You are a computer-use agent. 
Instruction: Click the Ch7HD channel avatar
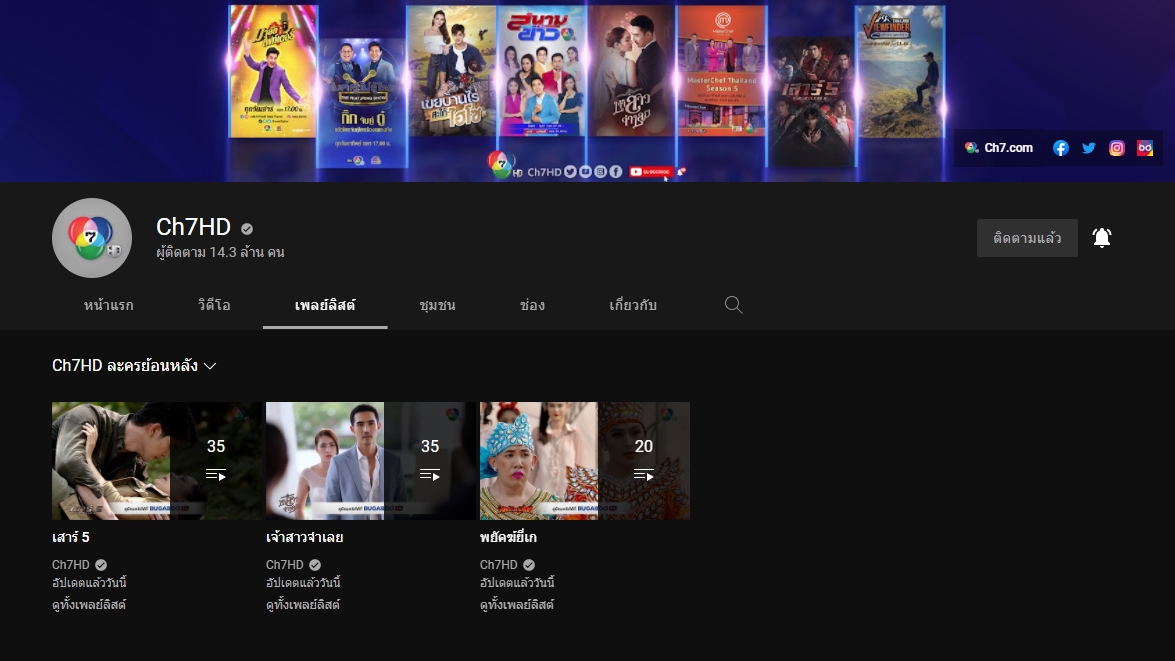[91, 238]
